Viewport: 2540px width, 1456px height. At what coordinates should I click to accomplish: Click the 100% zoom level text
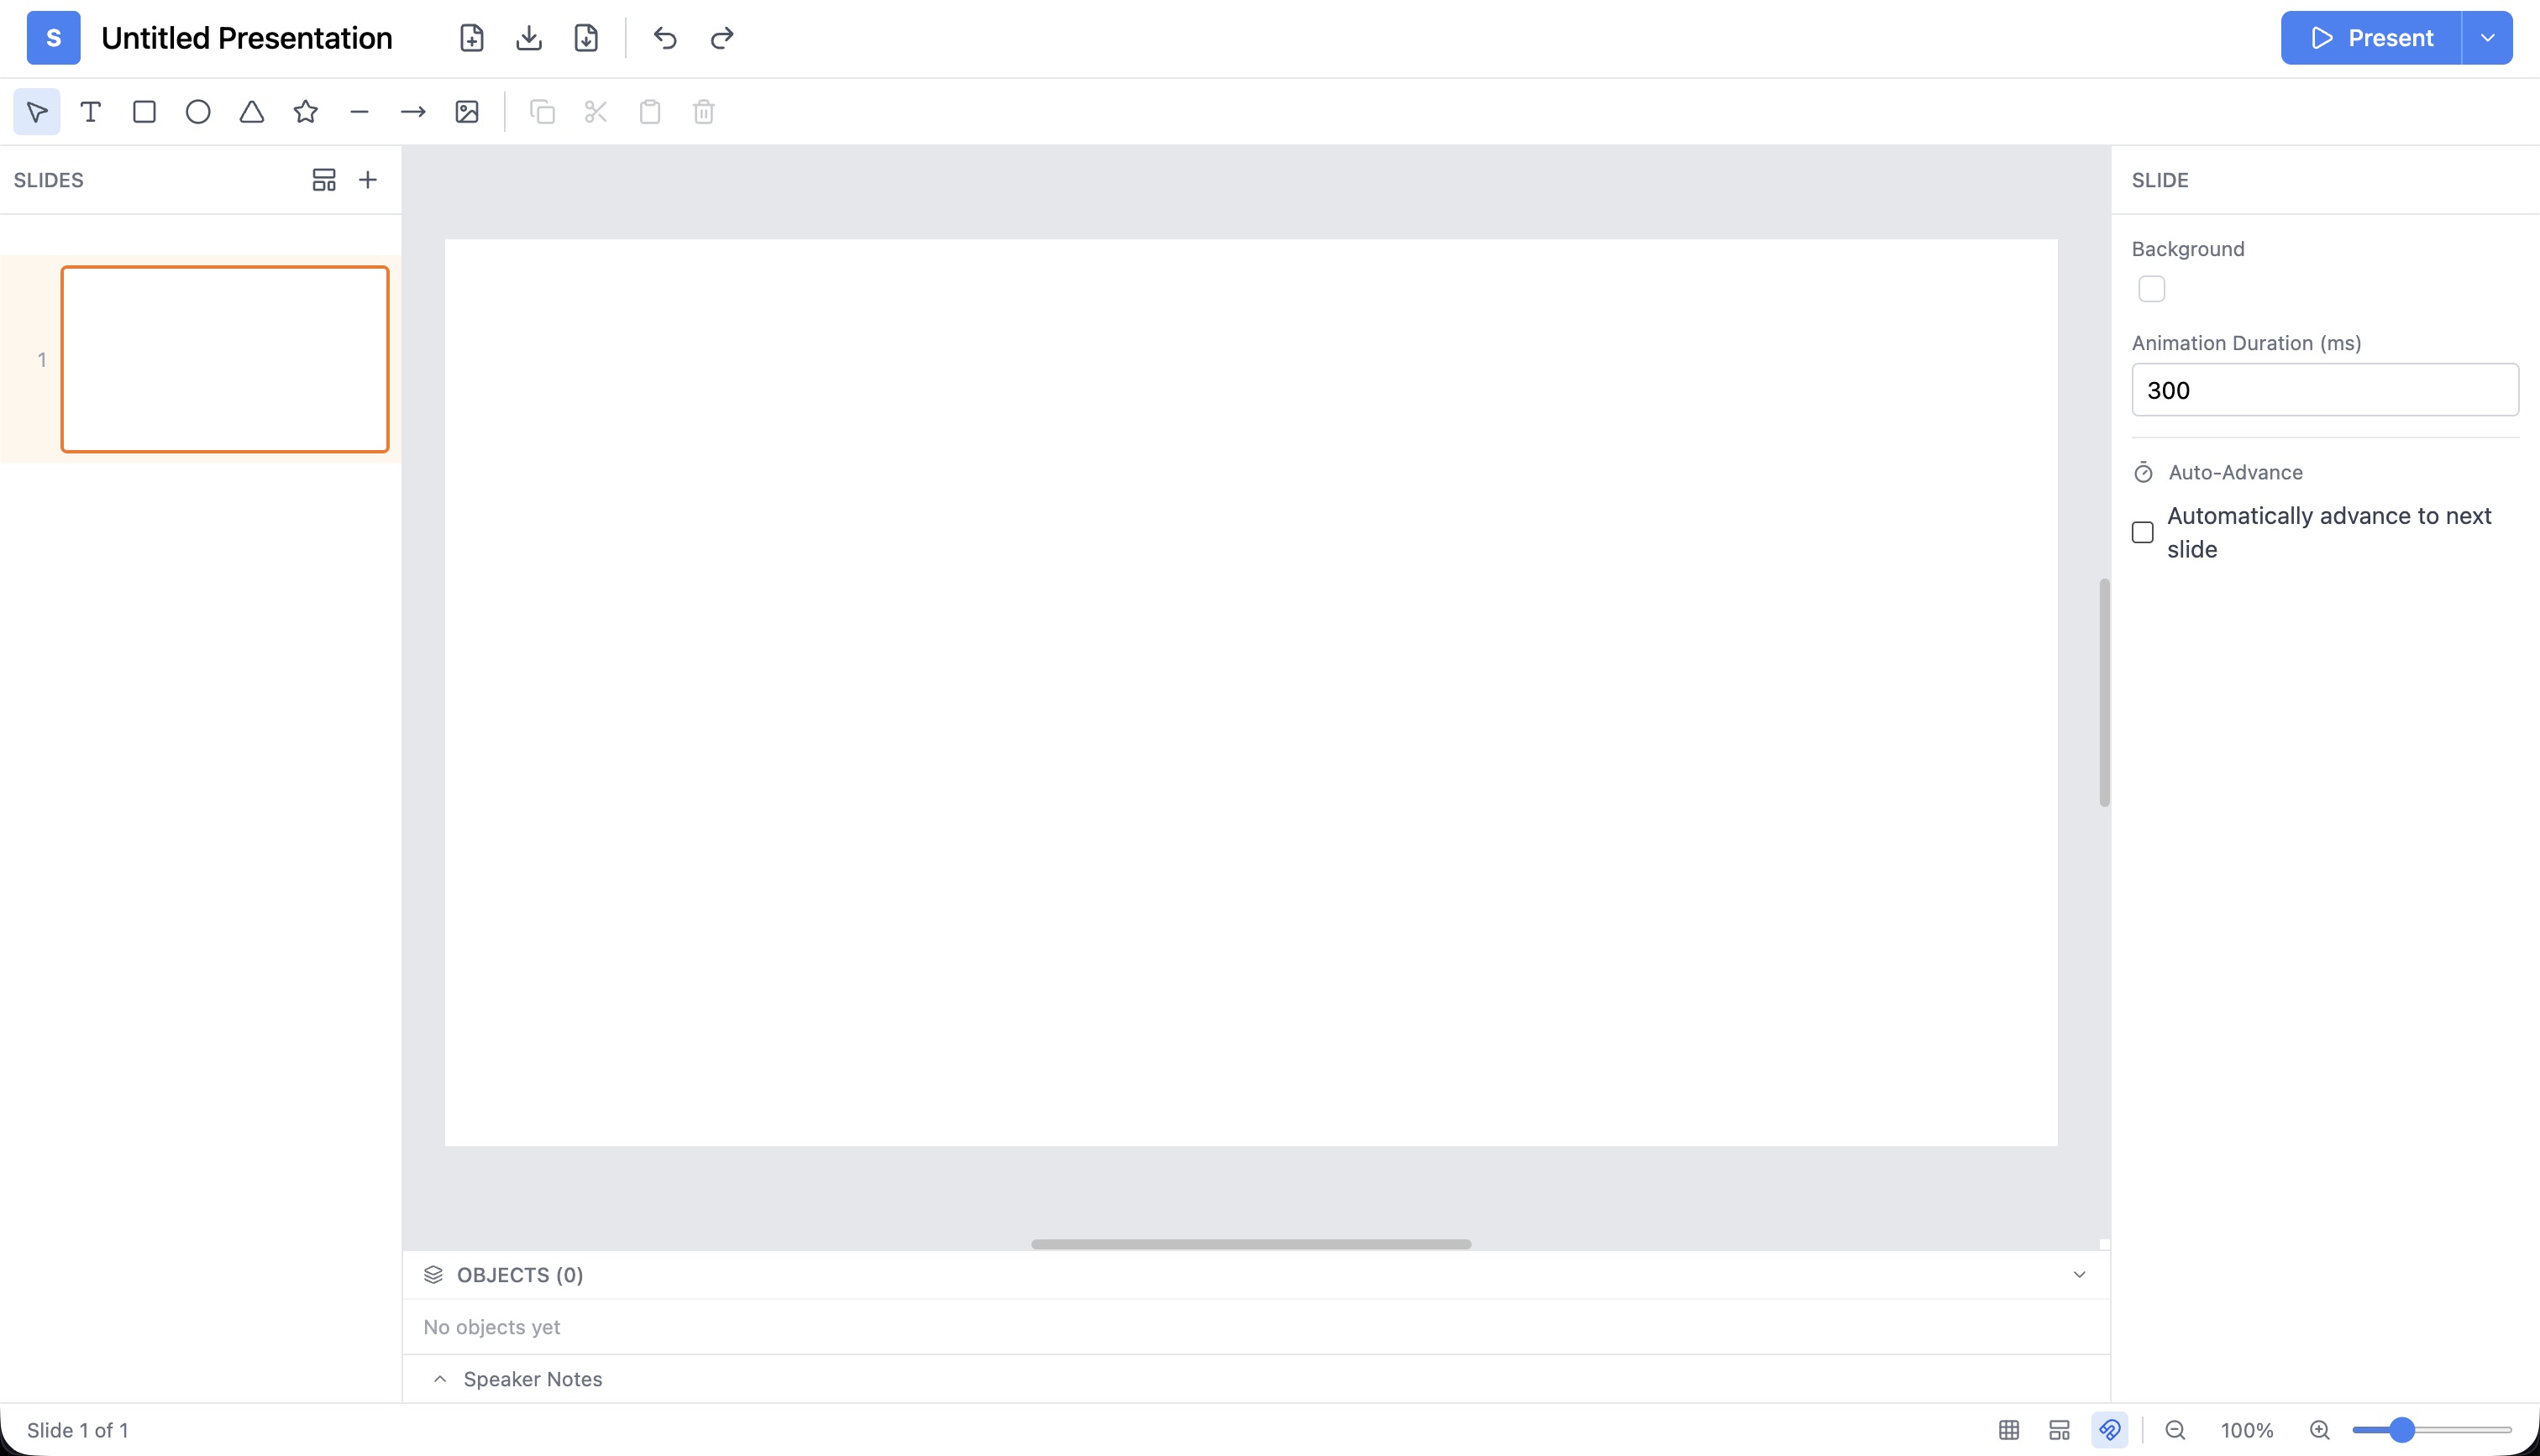coord(2247,1430)
